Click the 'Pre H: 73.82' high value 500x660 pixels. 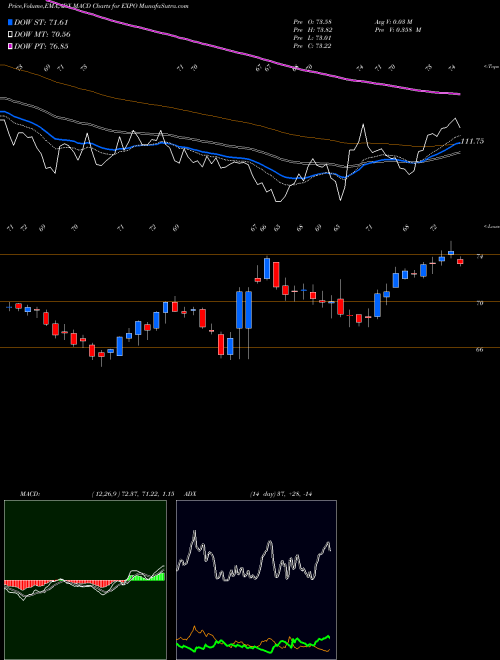click(x=312, y=30)
